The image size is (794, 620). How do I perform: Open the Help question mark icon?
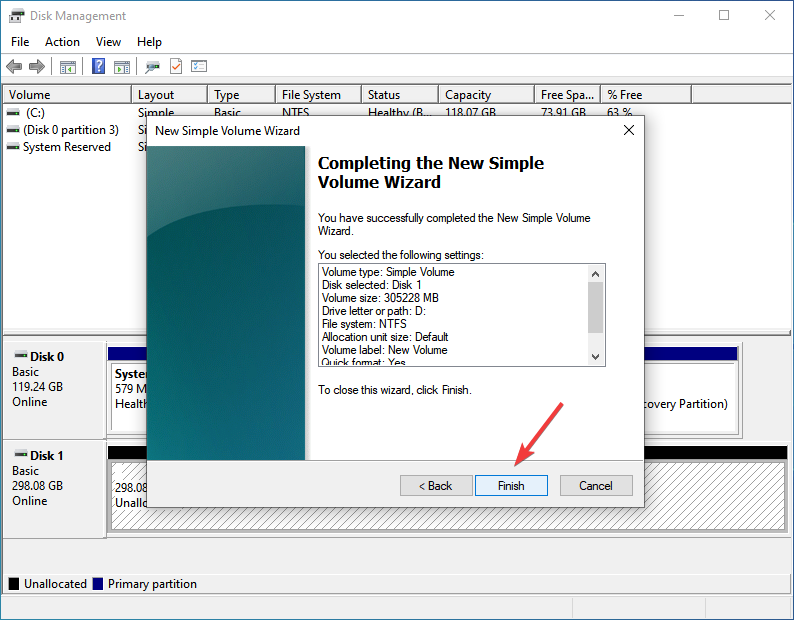98,66
